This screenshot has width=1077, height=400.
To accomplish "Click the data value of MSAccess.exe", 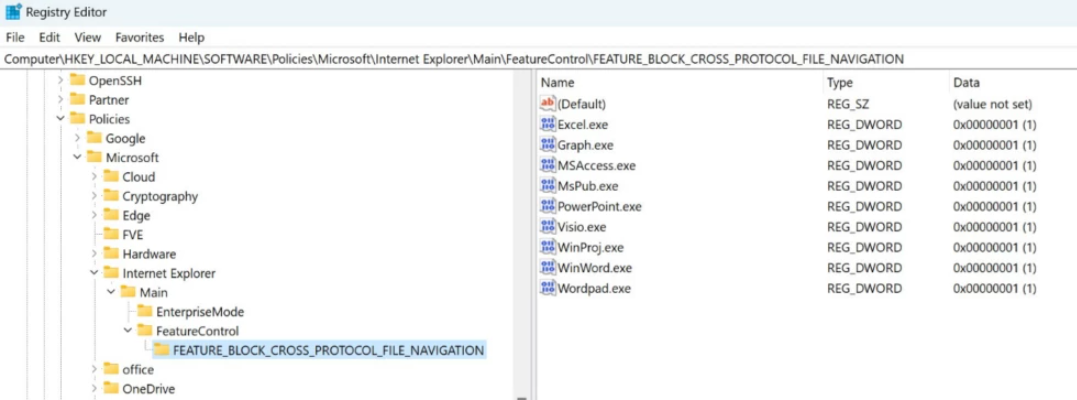I will click(x=995, y=166).
